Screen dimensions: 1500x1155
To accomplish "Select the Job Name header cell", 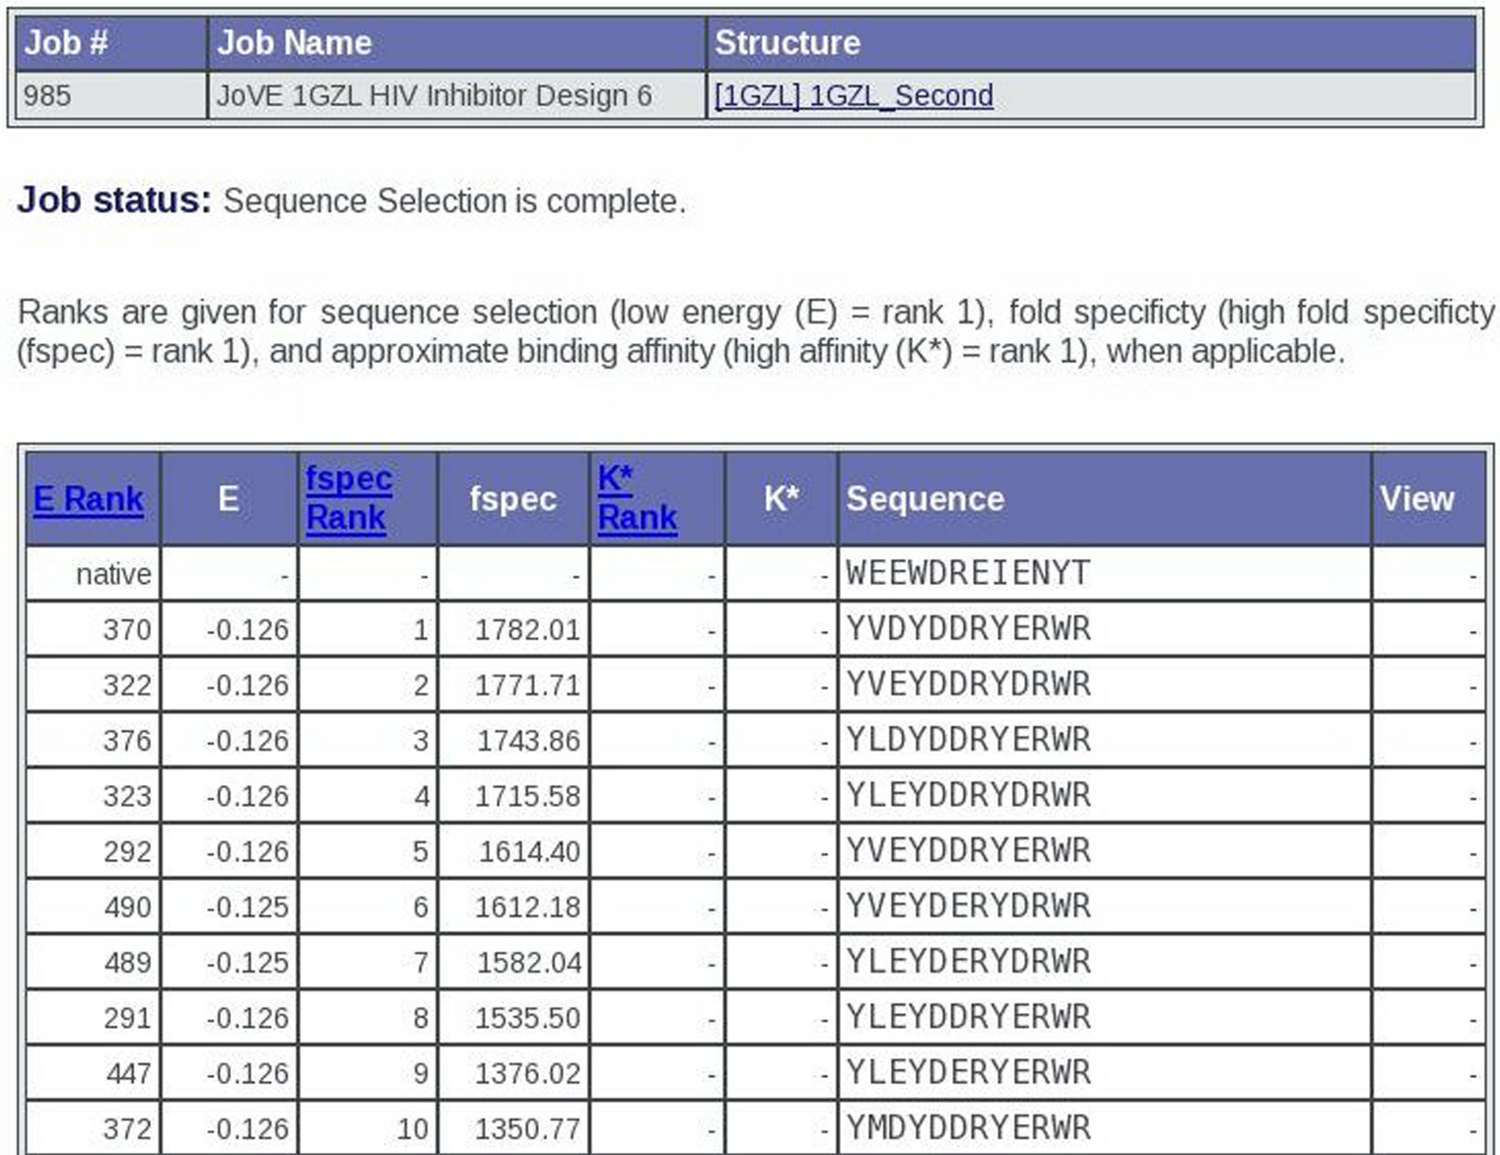I will pos(457,43).
